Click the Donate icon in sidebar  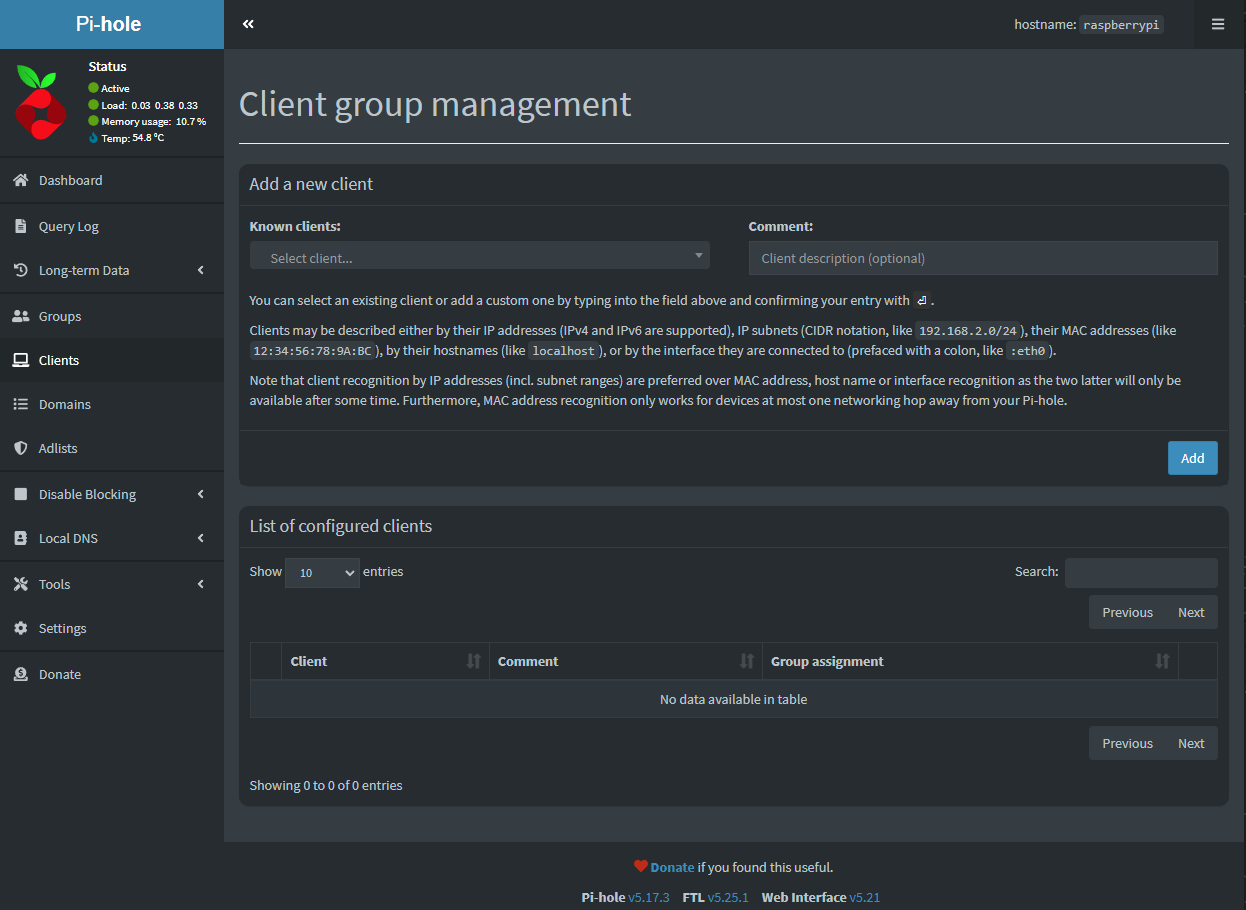point(20,674)
